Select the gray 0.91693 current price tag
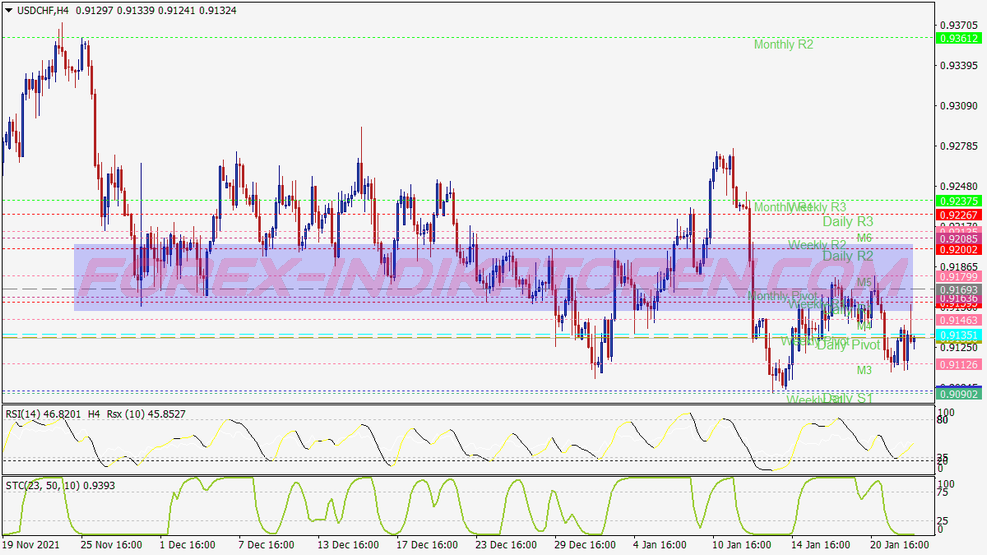 pos(959,290)
